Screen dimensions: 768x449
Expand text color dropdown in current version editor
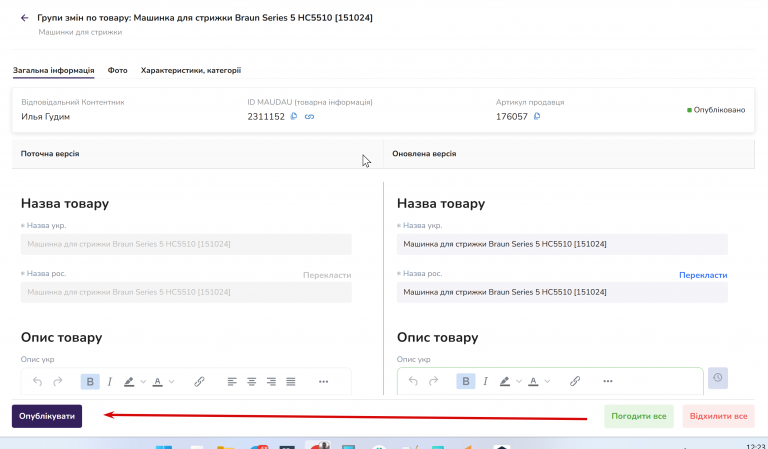tap(171, 381)
